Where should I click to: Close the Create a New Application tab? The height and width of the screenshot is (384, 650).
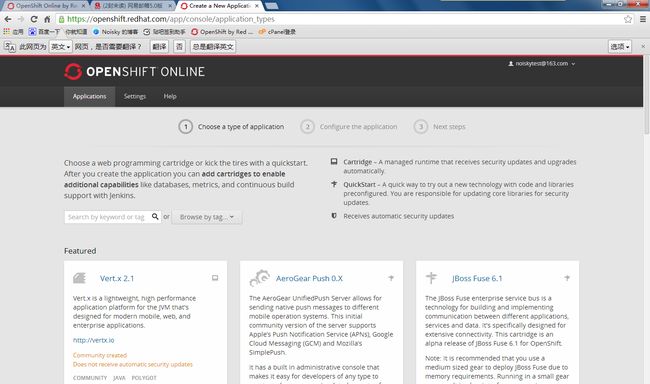[x=257, y=6]
